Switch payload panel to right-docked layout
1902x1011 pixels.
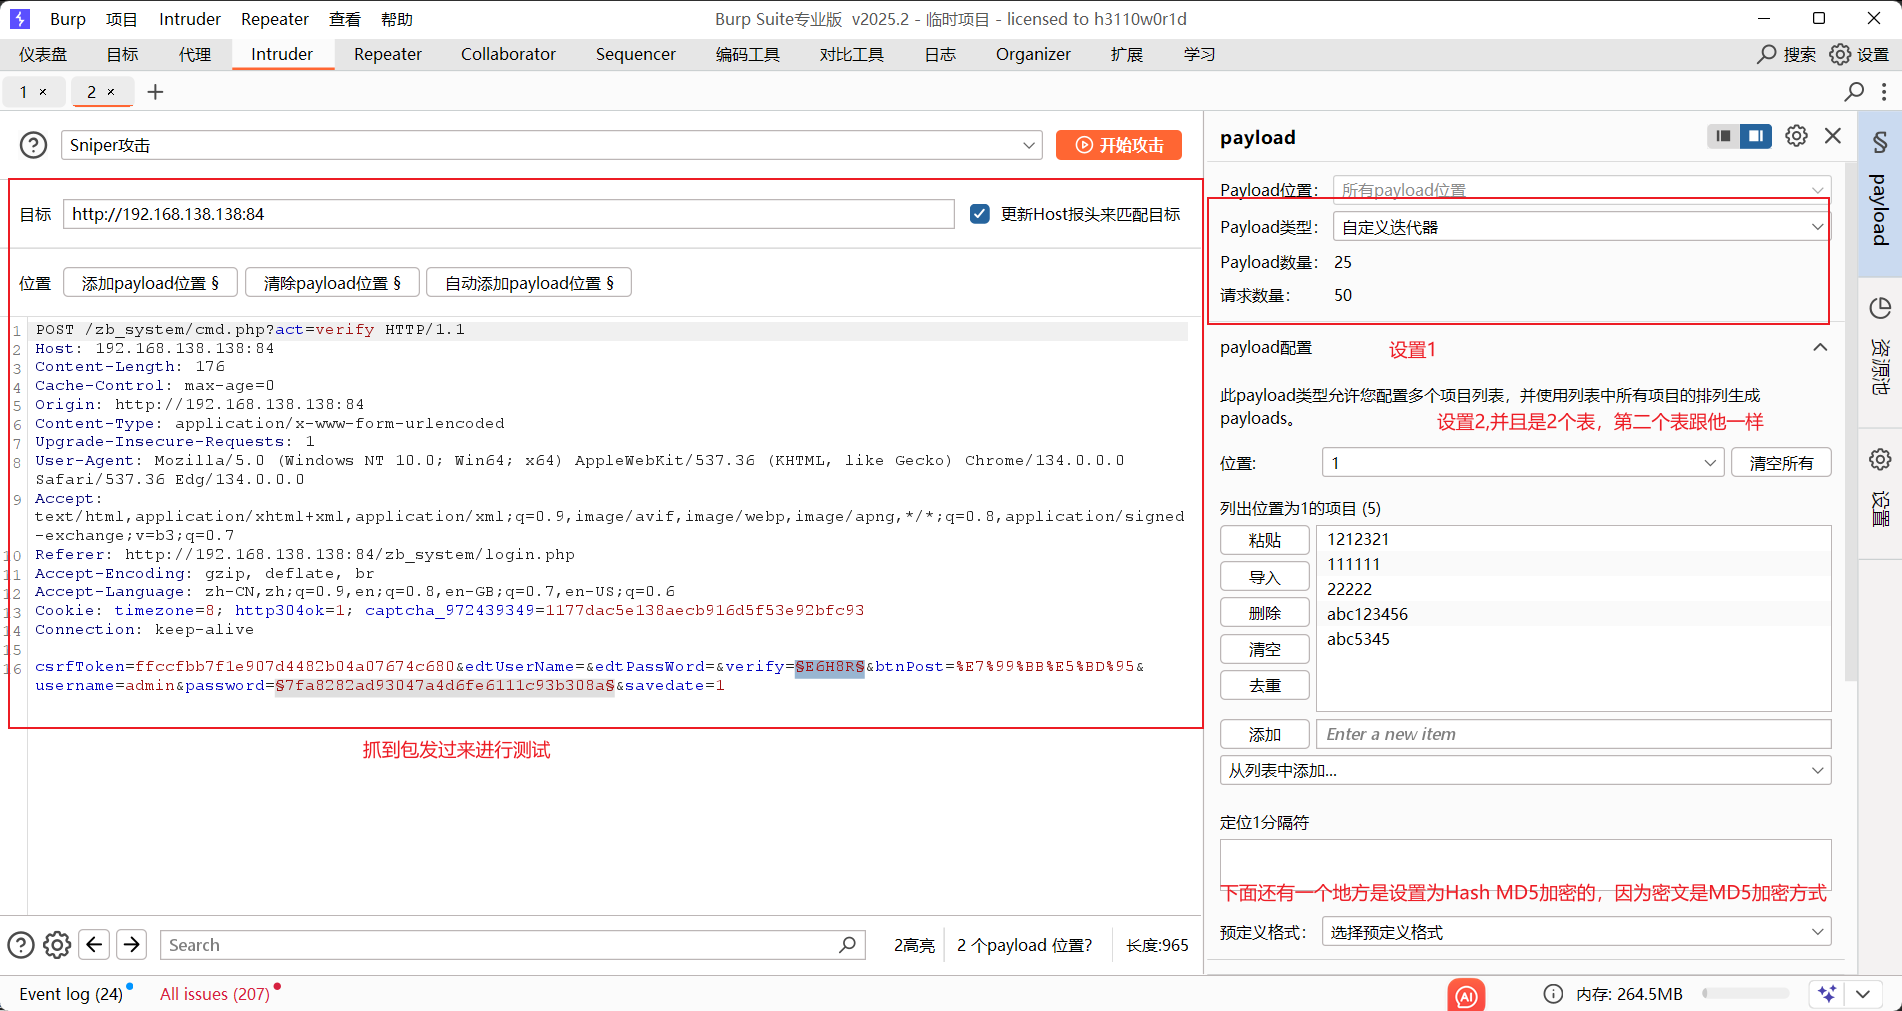click(1756, 136)
